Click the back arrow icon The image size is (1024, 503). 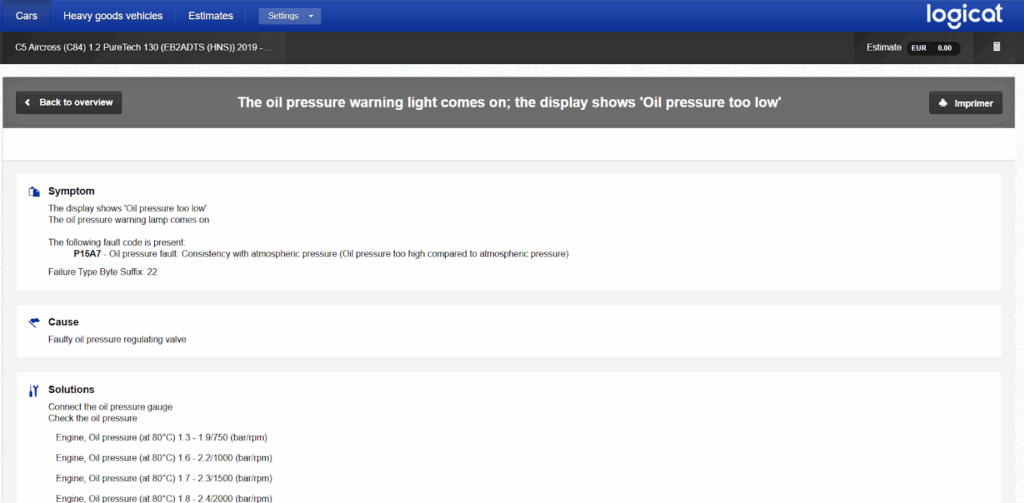point(28,103)
